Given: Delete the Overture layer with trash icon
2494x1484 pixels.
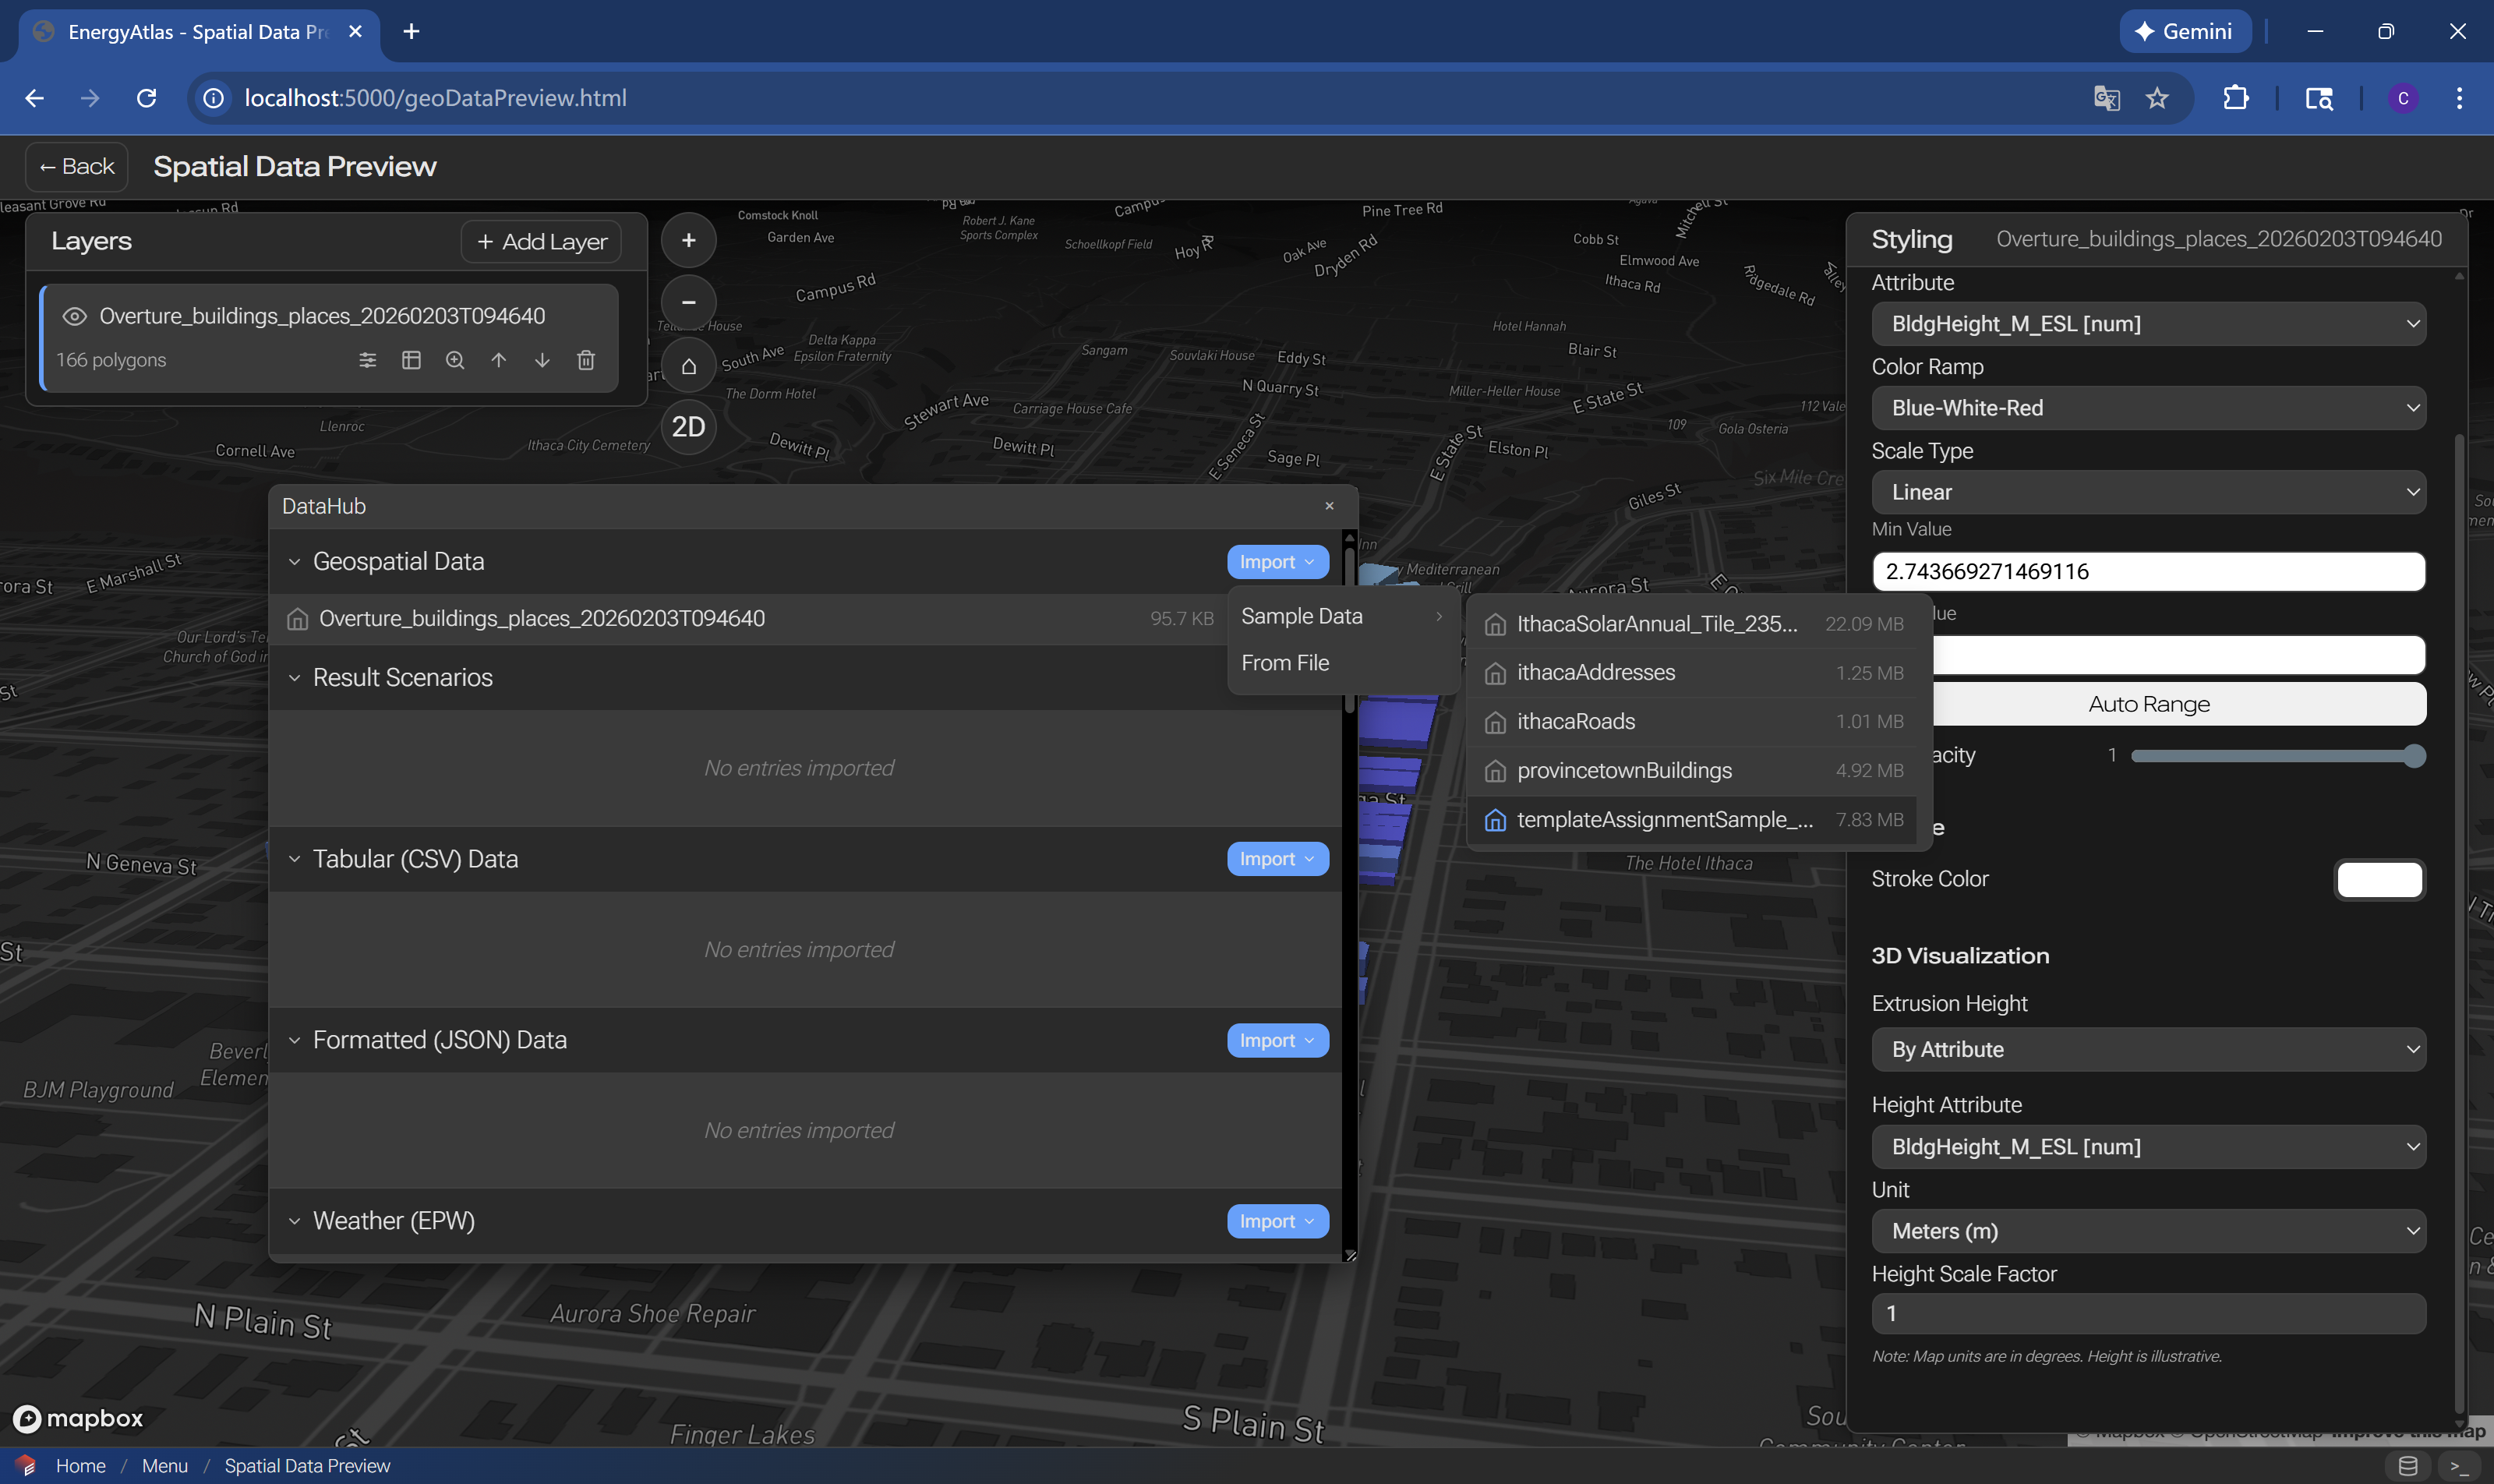Looking at the screenshot, I should click(586, 360).
